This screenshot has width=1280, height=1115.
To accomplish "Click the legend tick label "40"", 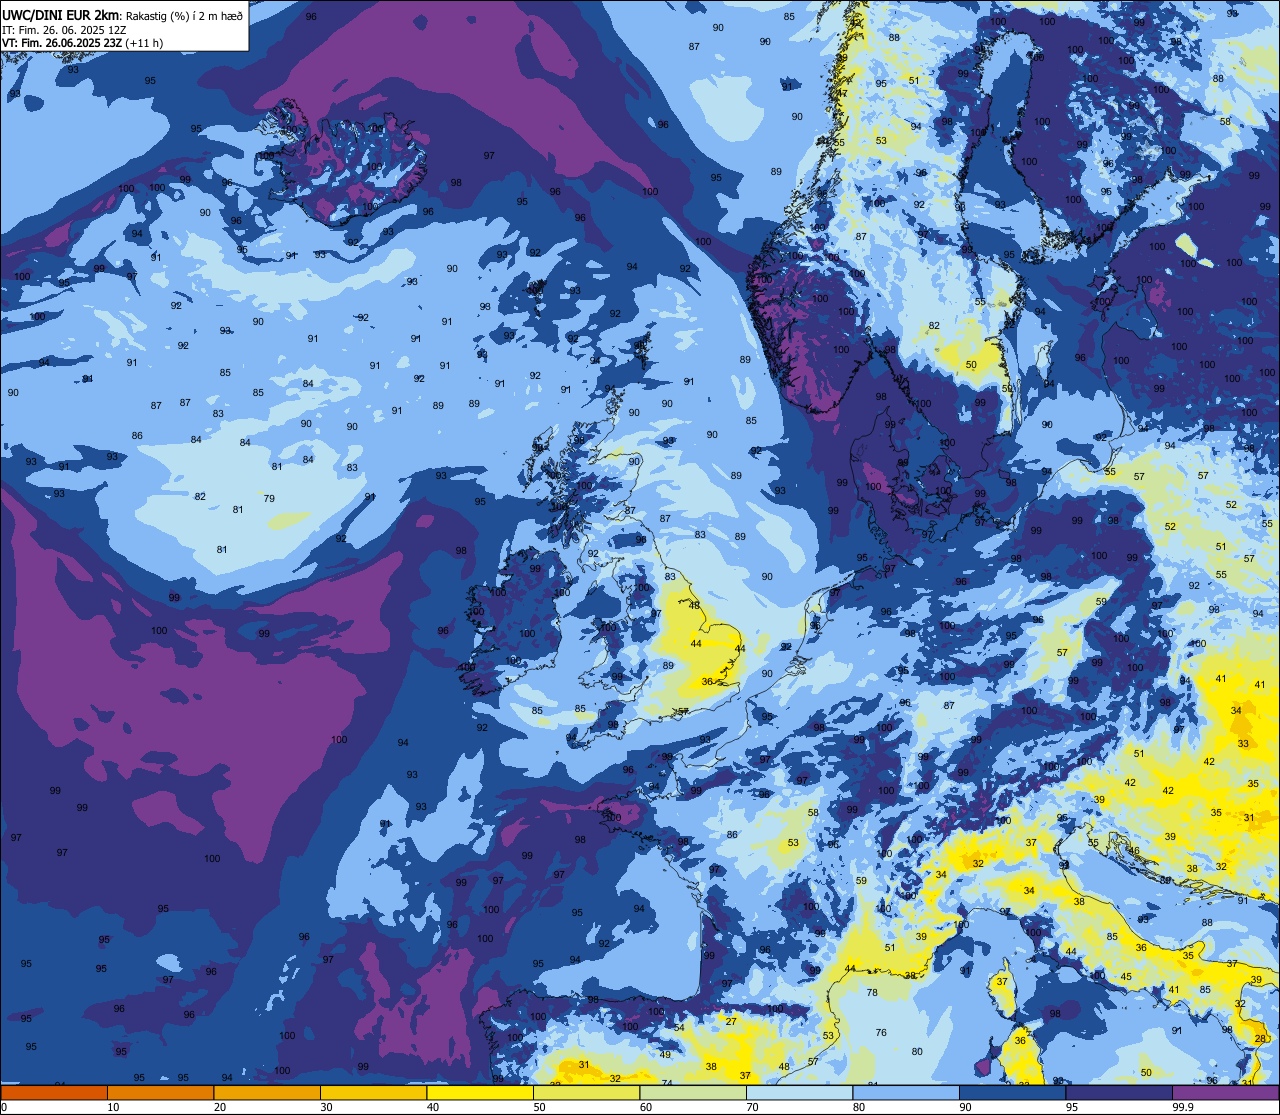I will click(433, 1107).
